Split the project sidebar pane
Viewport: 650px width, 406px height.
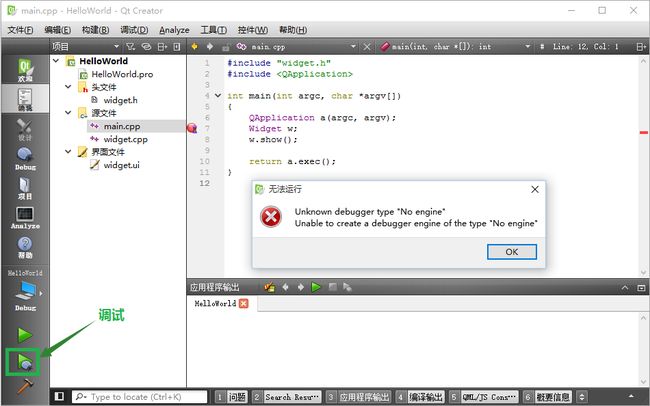click(162, 46)
